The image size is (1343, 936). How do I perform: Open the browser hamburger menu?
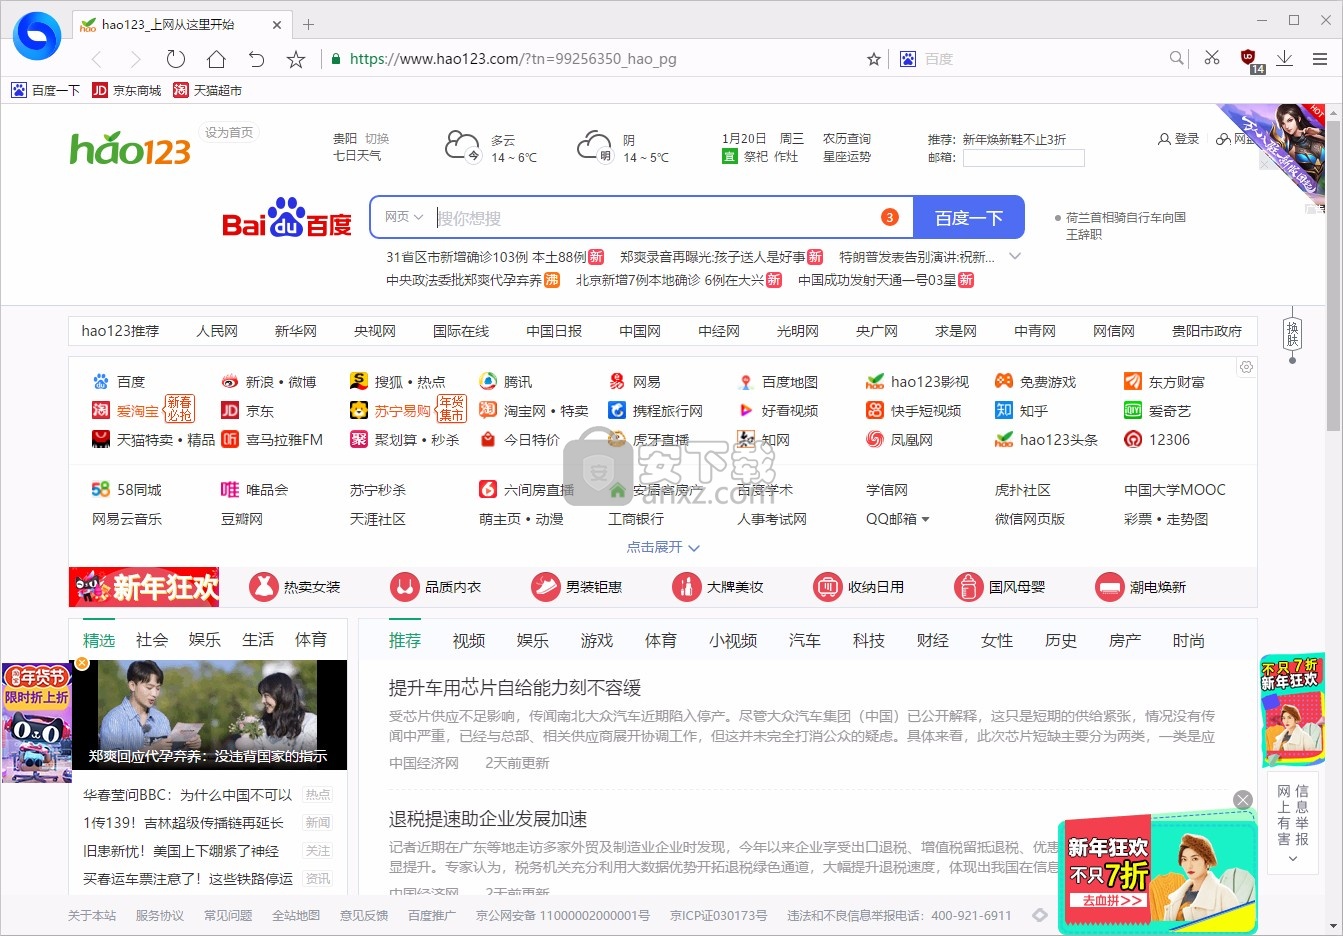click(x=1320, y=59)
